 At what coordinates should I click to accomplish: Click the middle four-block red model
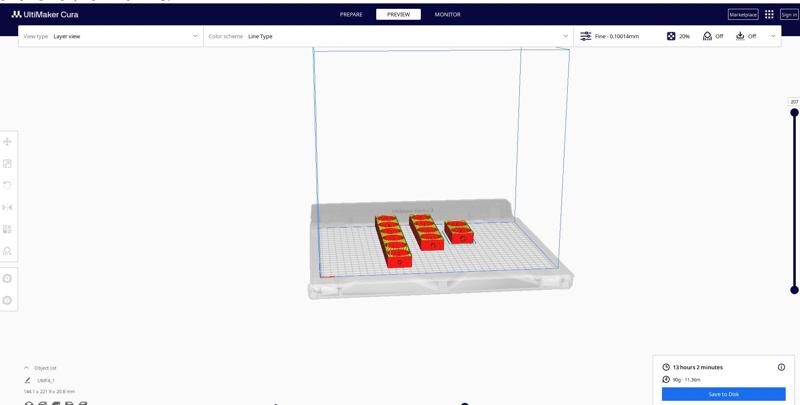pos(426,232)
